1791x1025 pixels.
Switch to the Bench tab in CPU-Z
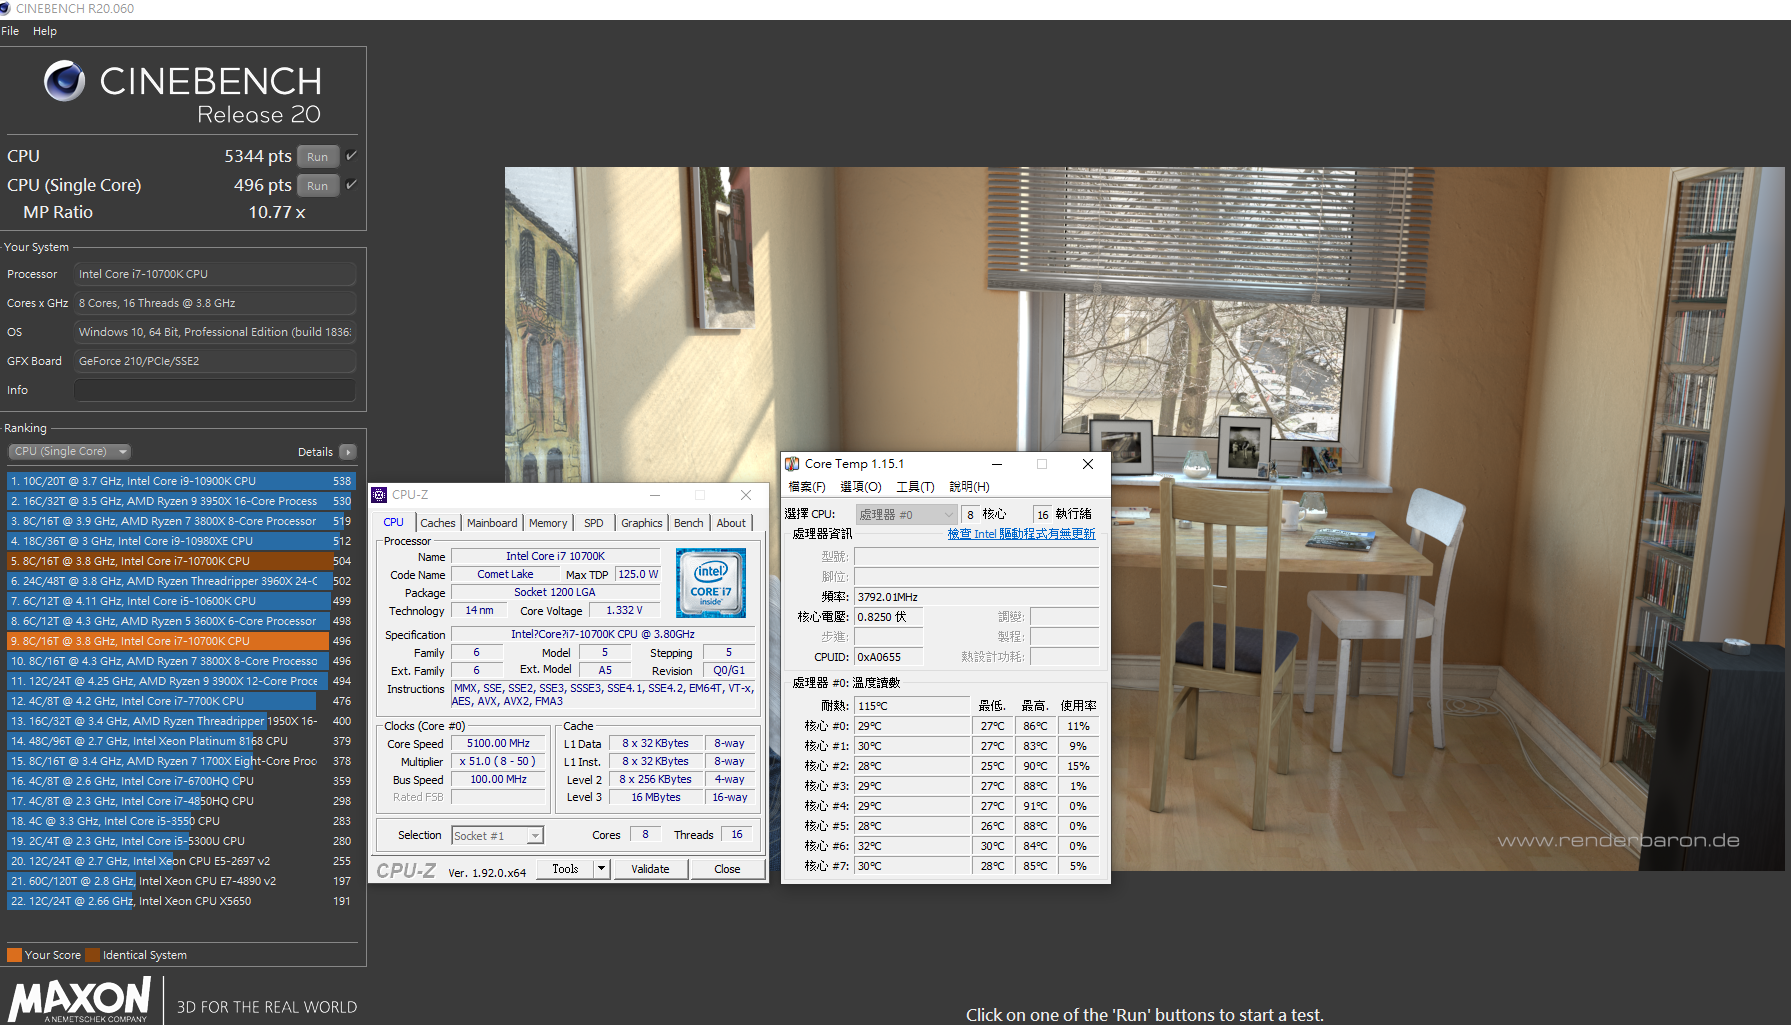coord(688,523)
